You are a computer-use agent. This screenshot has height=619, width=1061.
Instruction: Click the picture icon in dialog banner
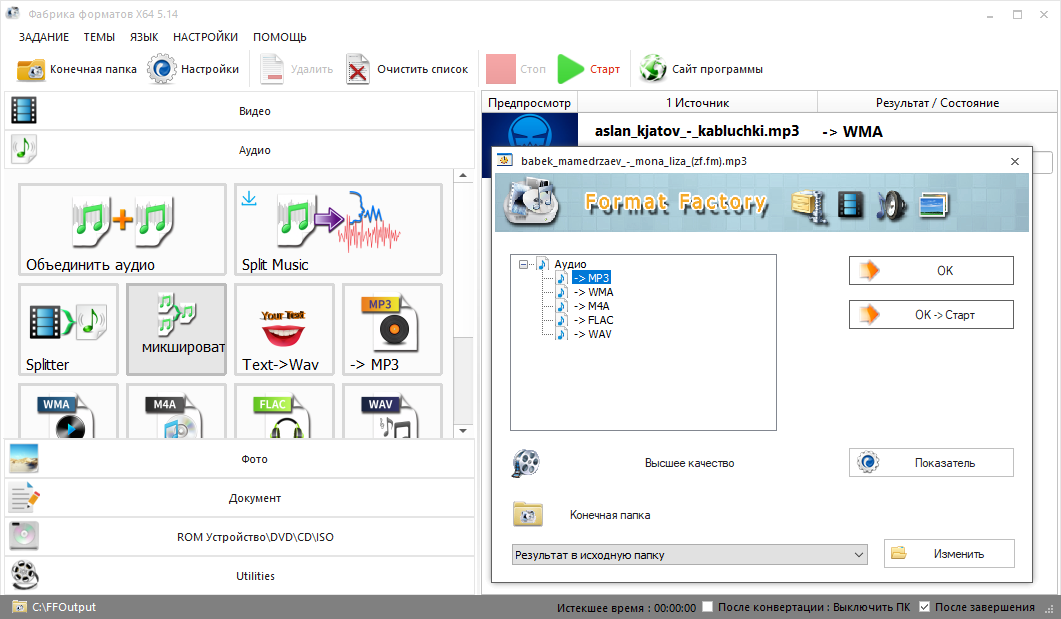934,205
